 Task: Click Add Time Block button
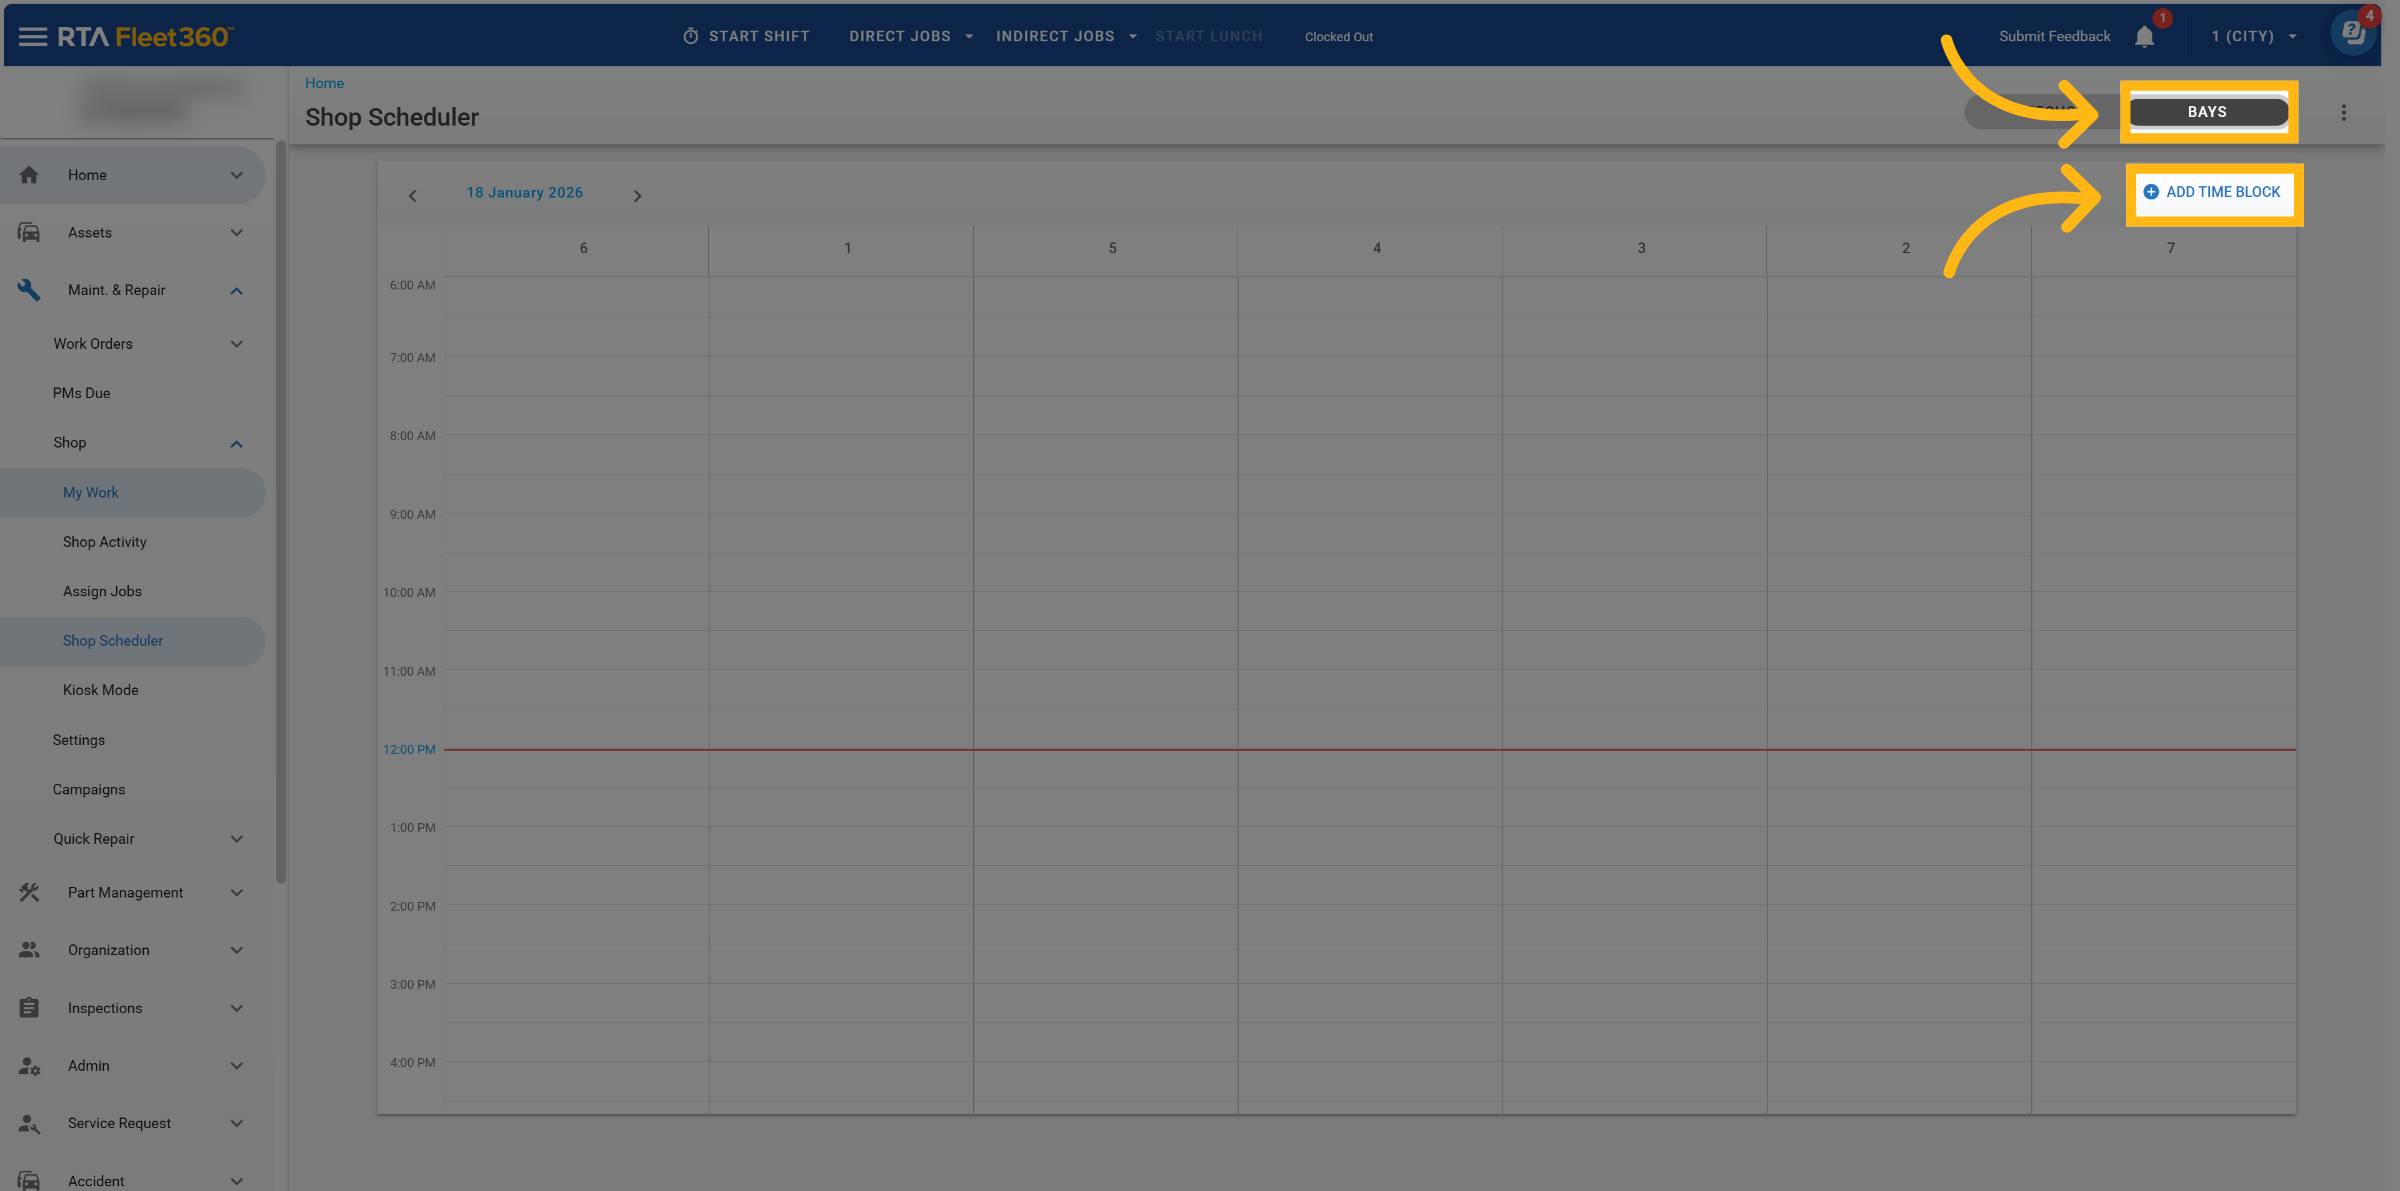pyautogui.click(x=2212, y=192)
